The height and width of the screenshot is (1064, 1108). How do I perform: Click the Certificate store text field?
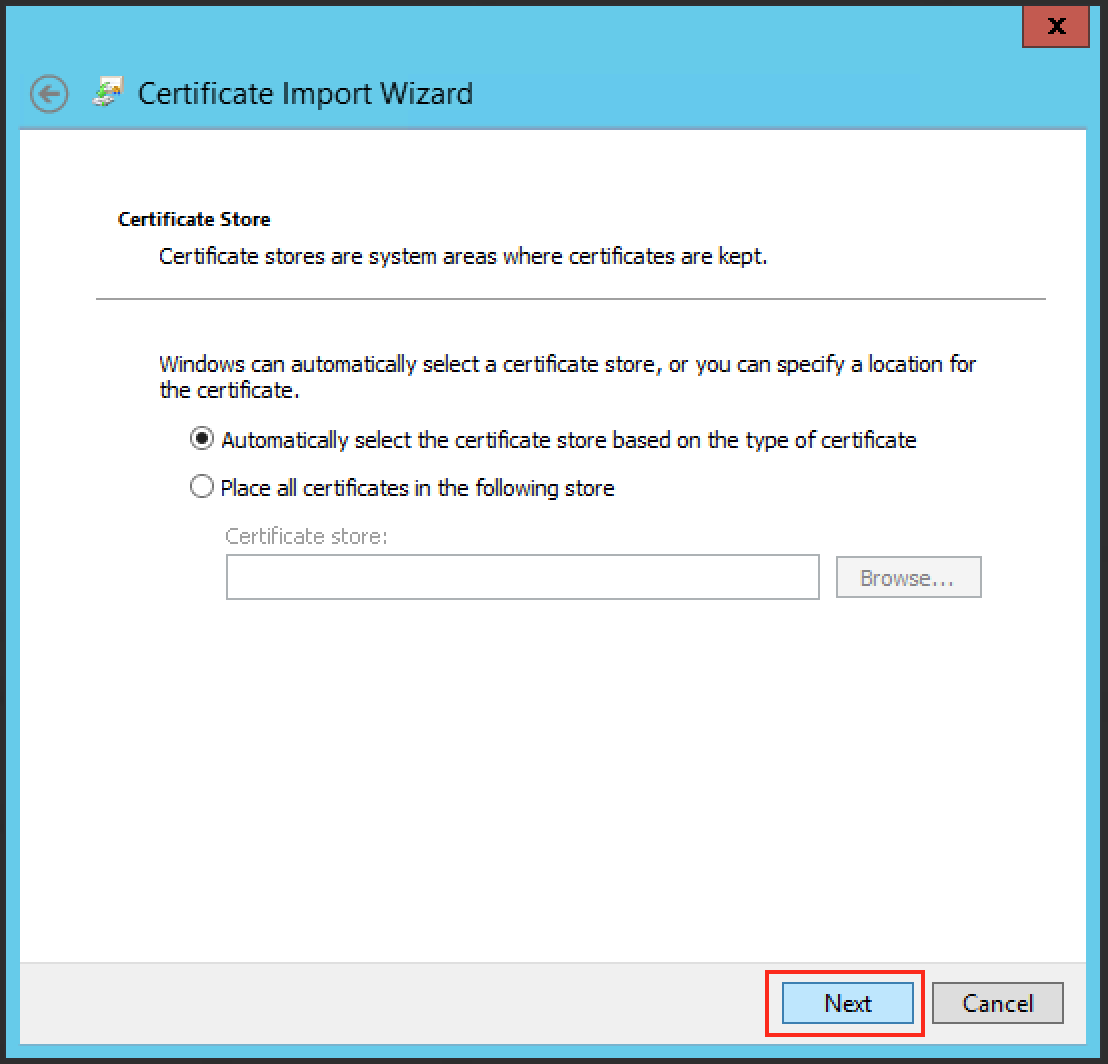(522, 578)
